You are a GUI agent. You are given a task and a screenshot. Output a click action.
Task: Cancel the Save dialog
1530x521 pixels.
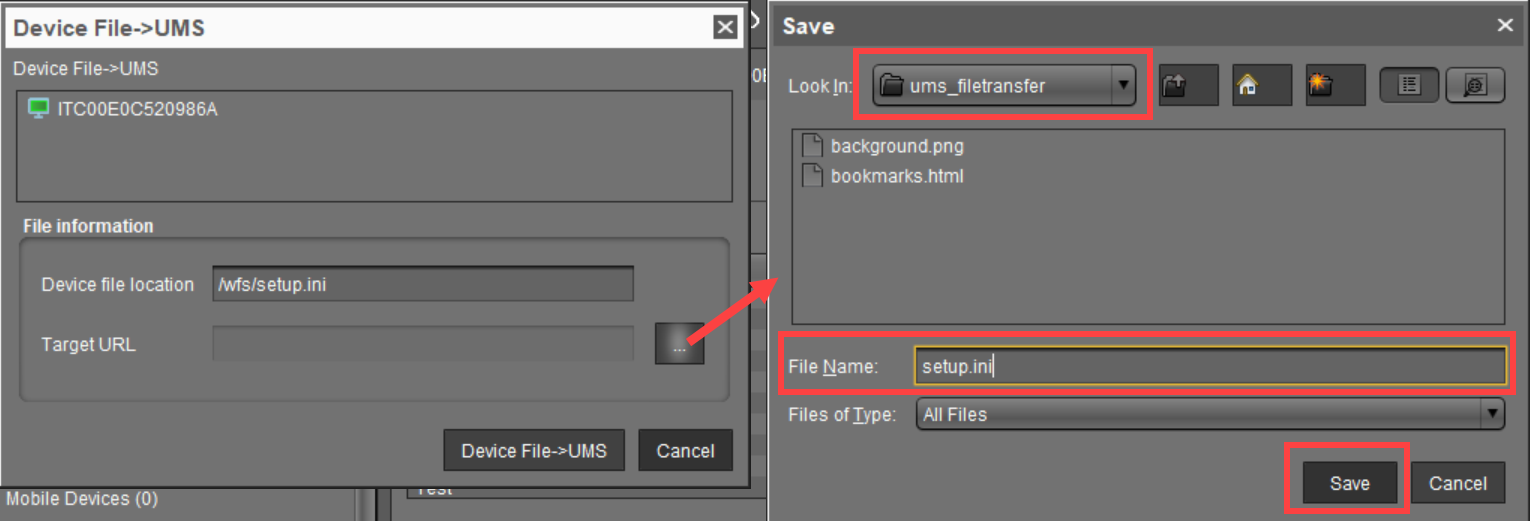click(1457, 483)
